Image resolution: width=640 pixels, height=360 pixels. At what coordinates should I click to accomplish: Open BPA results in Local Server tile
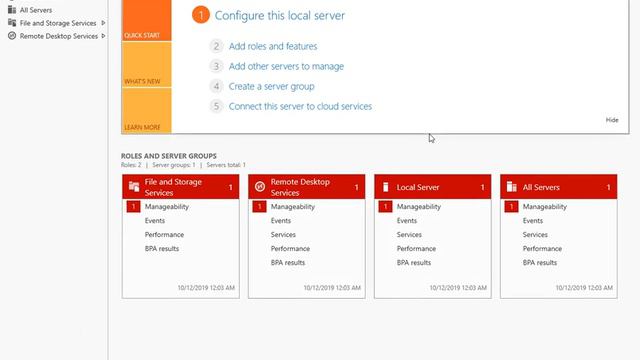coord(414,263)
